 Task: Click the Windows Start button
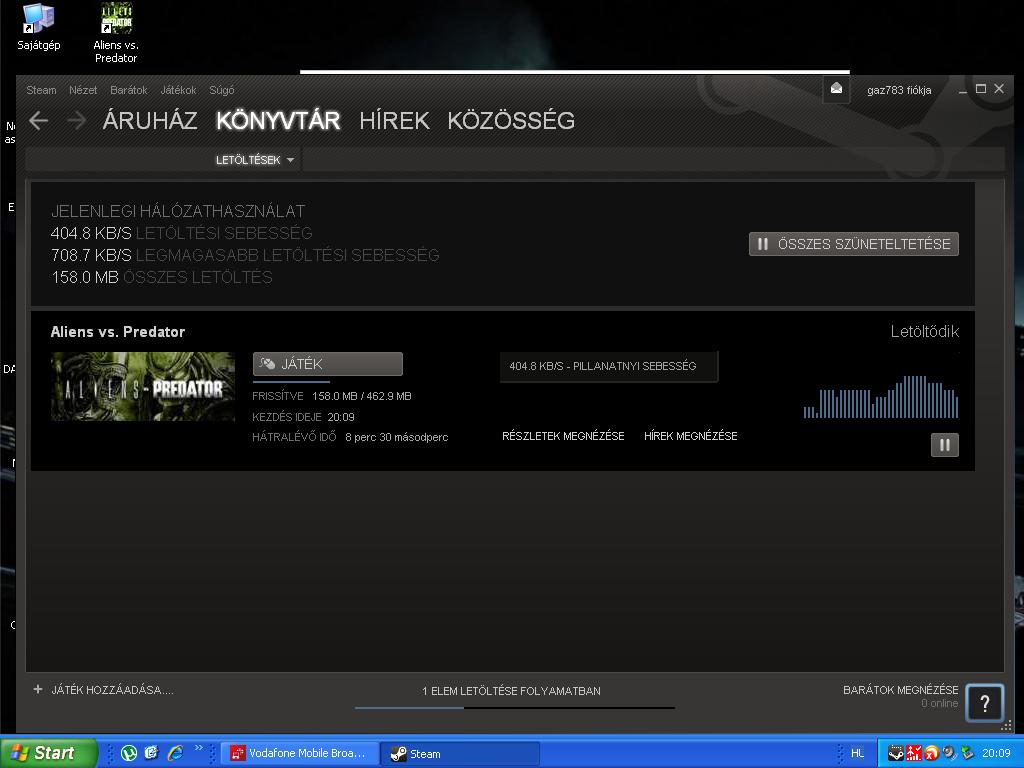point(48,753)
